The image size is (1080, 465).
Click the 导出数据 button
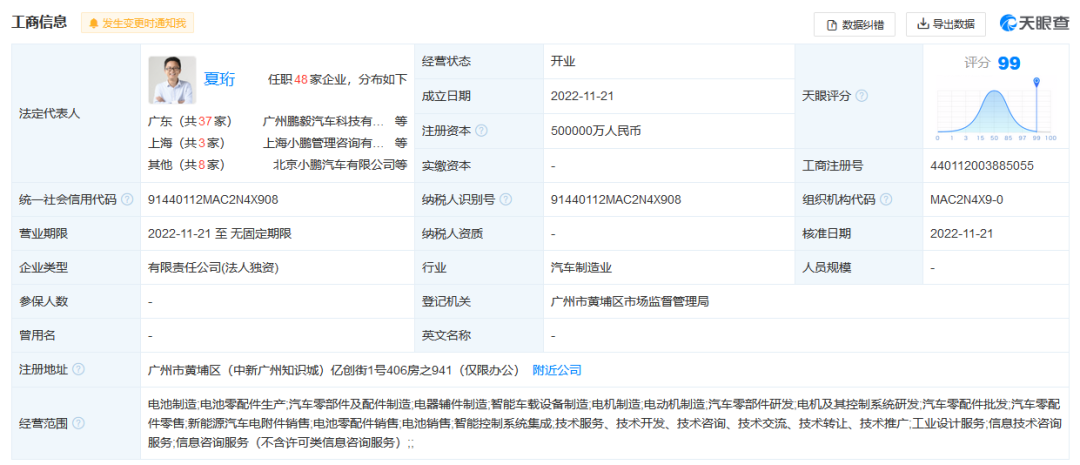946,24
